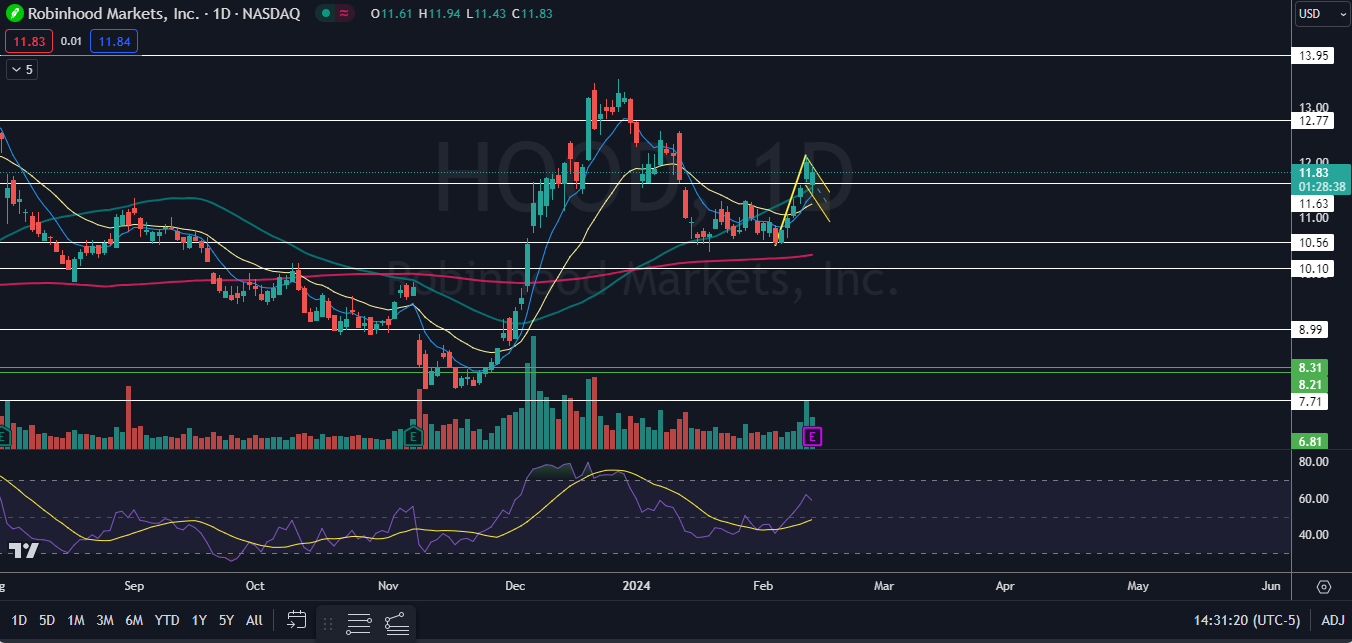Click the purple earnings E marker
Screen dimensions: 1352x643
[x=813, y=436]
